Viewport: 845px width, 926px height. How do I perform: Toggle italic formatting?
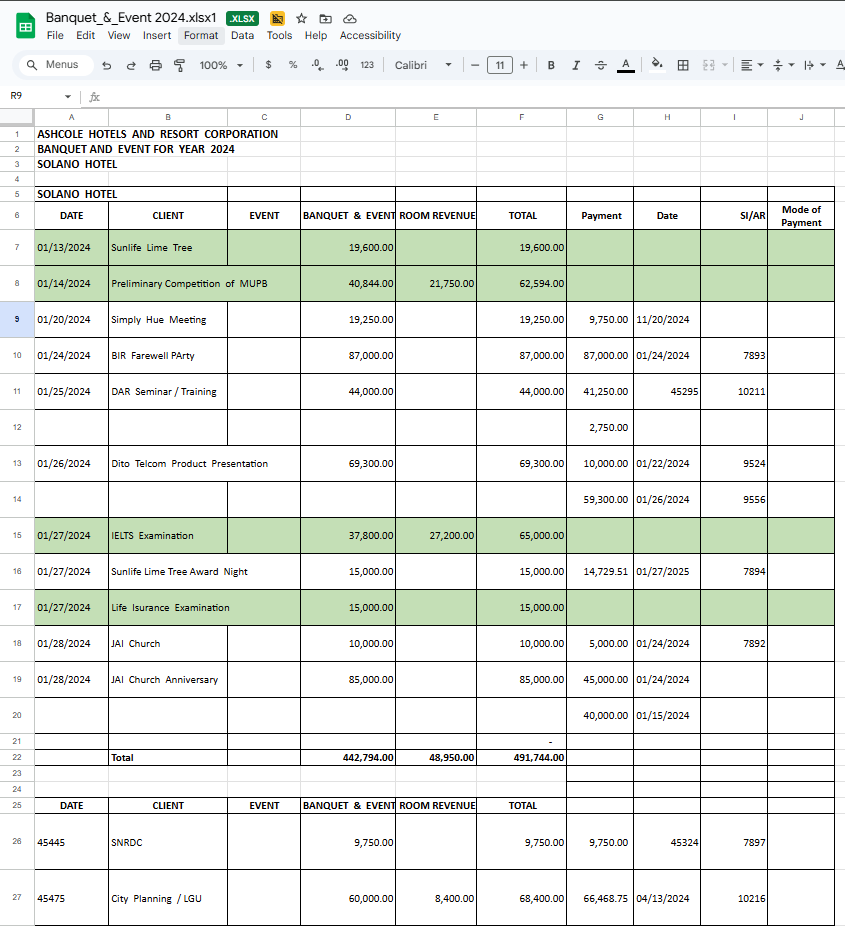(576, 65)
